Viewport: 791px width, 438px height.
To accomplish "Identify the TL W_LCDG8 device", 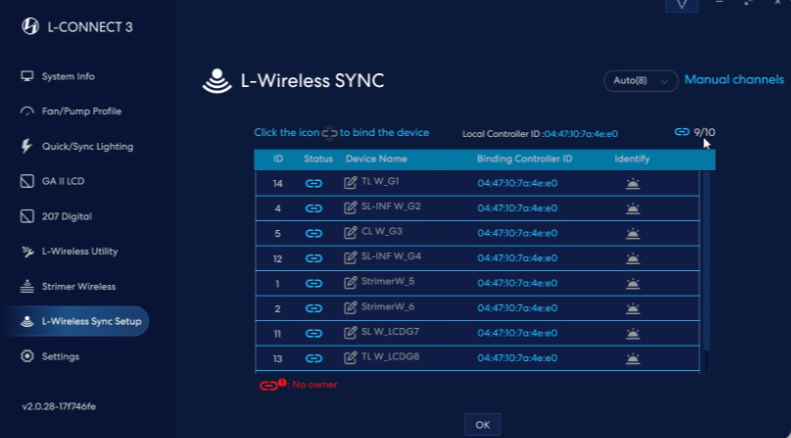I will 633,358.
